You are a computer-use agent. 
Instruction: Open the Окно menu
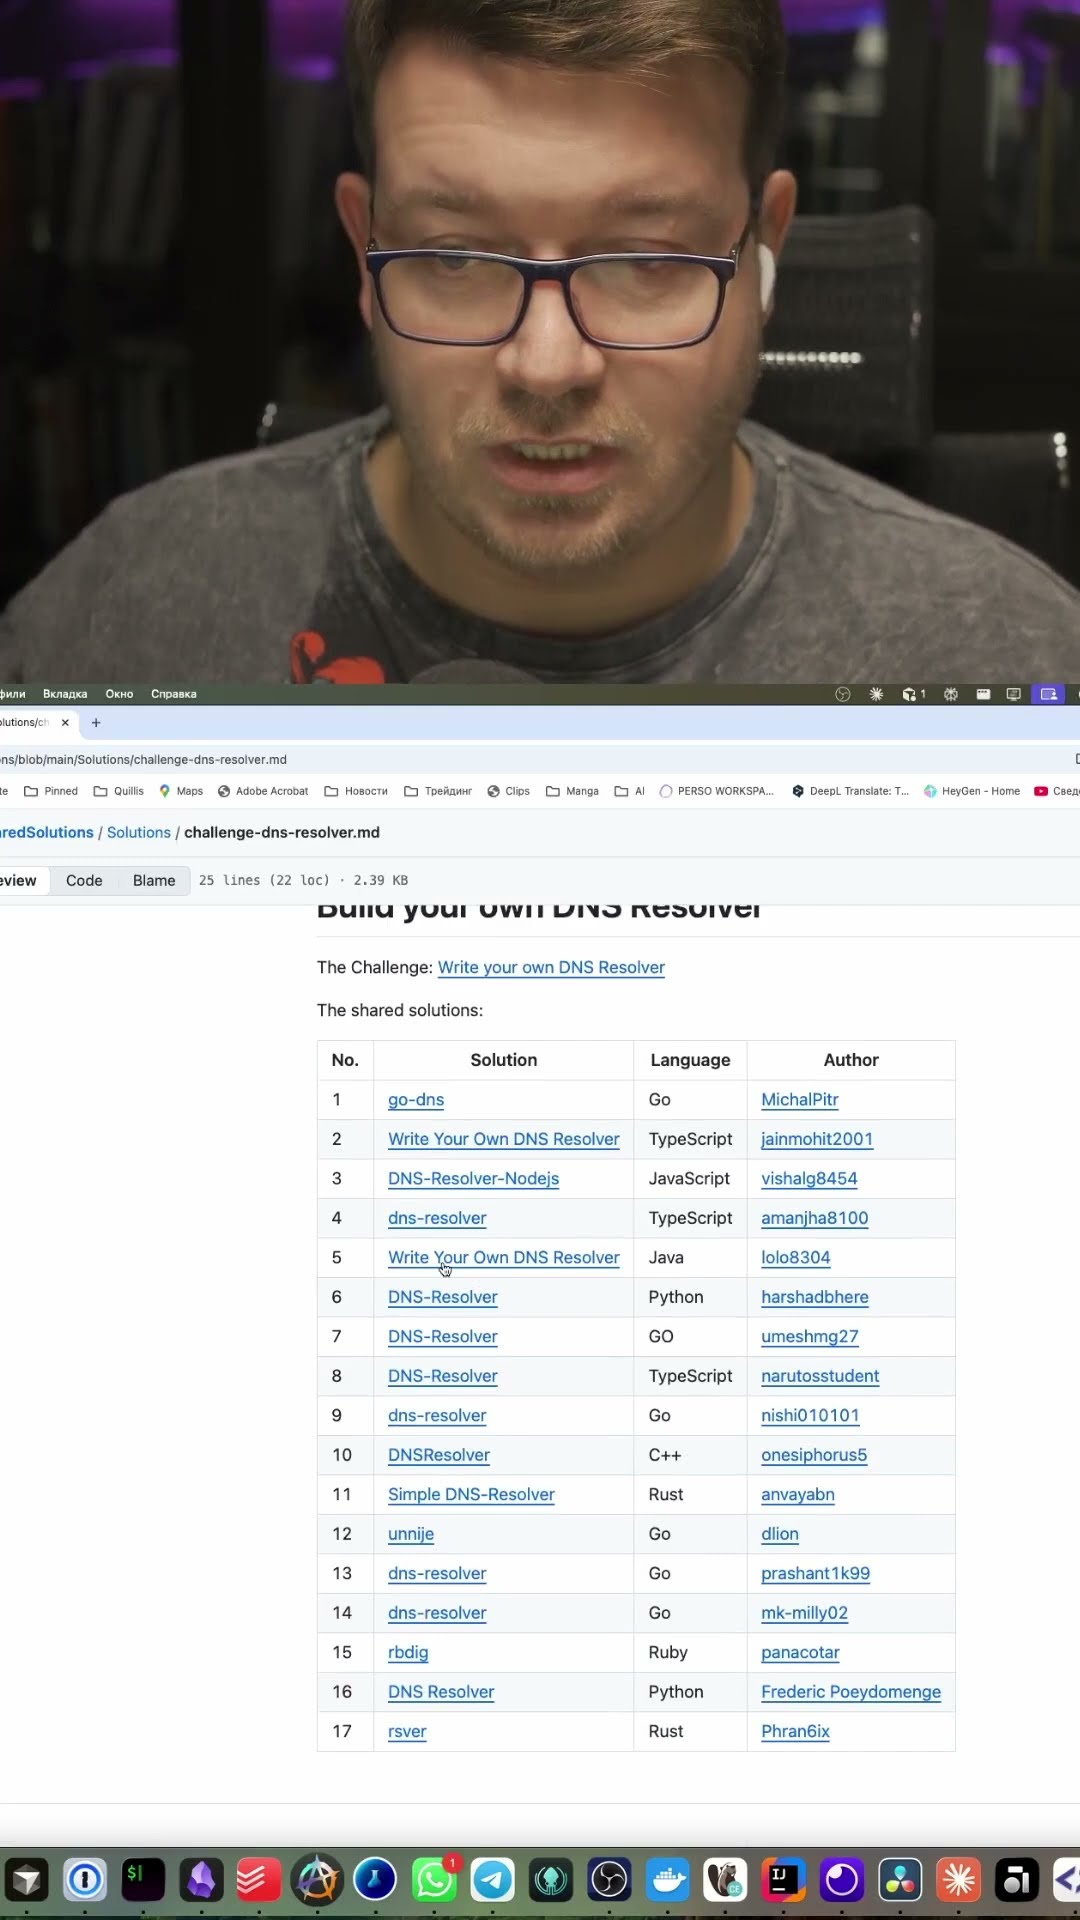119,694
